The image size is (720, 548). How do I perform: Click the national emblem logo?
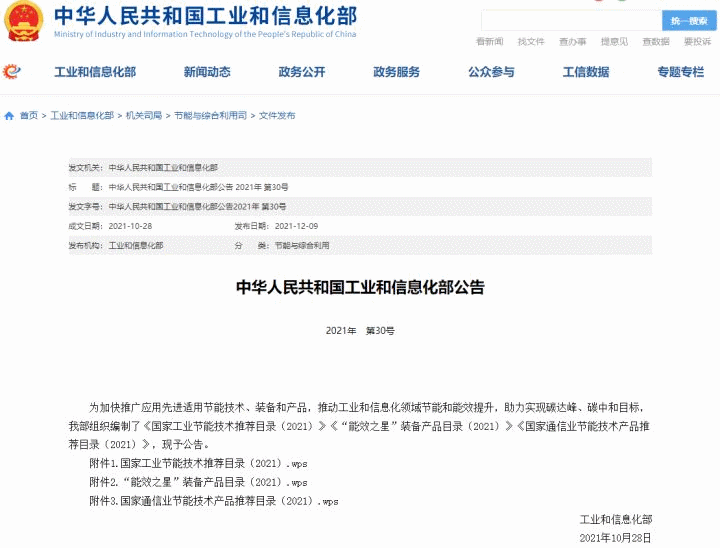[23, 20]
